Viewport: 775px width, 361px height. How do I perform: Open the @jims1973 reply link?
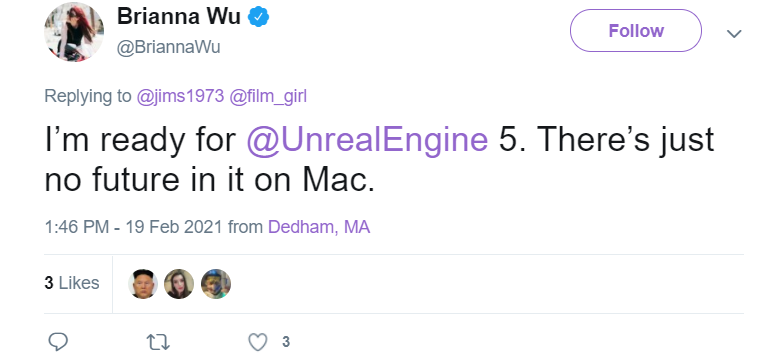(x=180, y=96)
